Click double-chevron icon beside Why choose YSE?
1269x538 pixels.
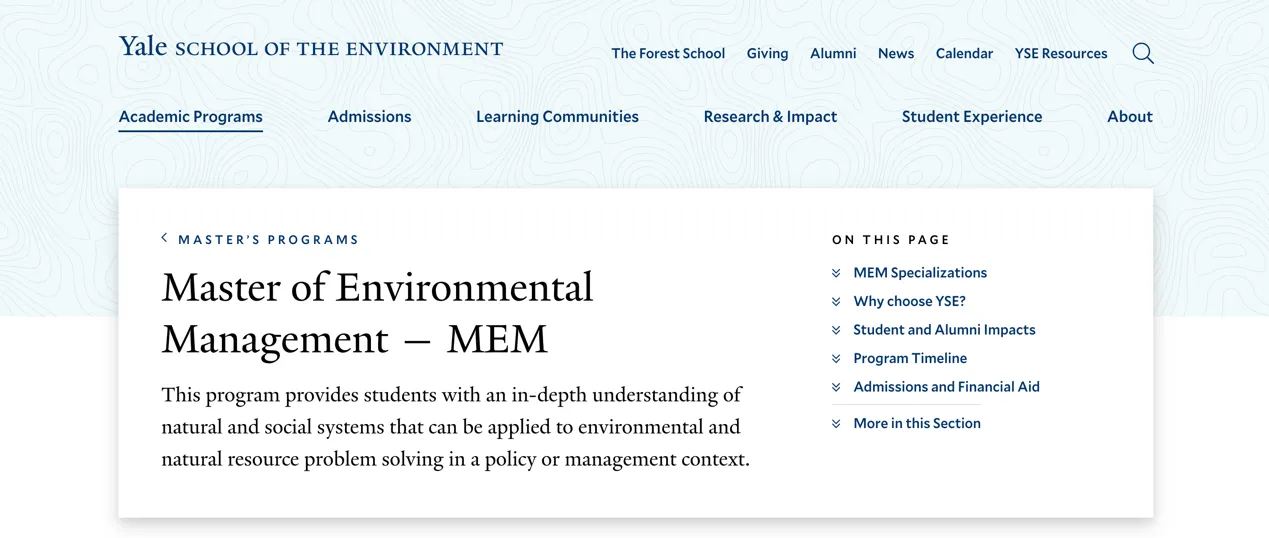click(836, 301)
